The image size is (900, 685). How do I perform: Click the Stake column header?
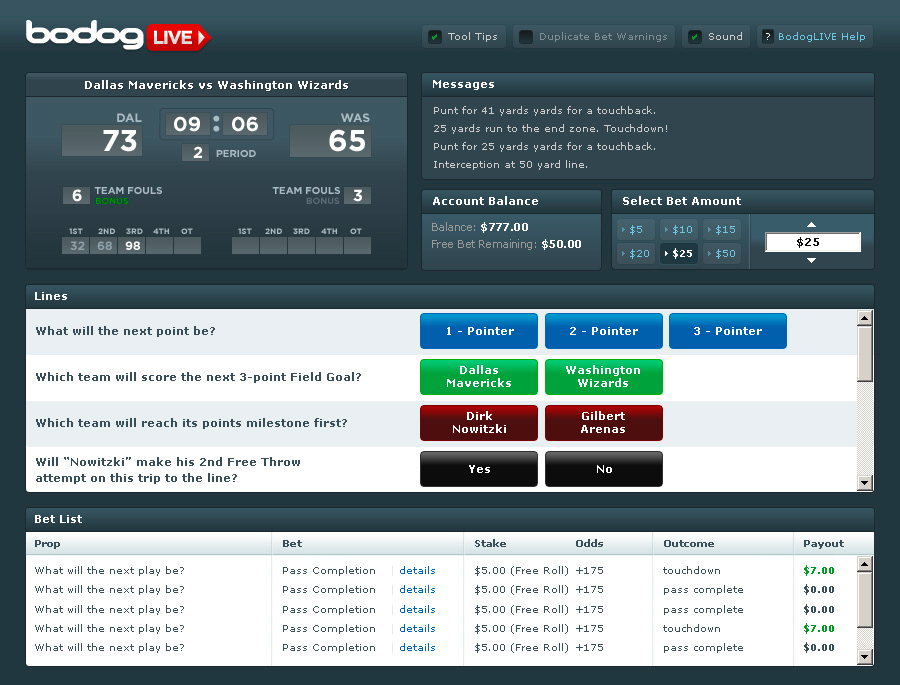click(x=490, y=543)
